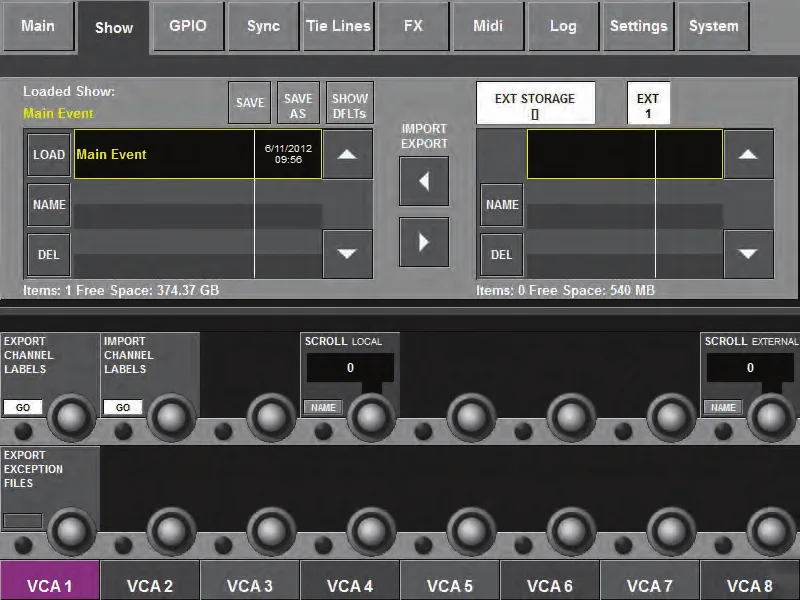800x600 pixels.
Task: Click local show list down arrow
Action: click(347, 254)
